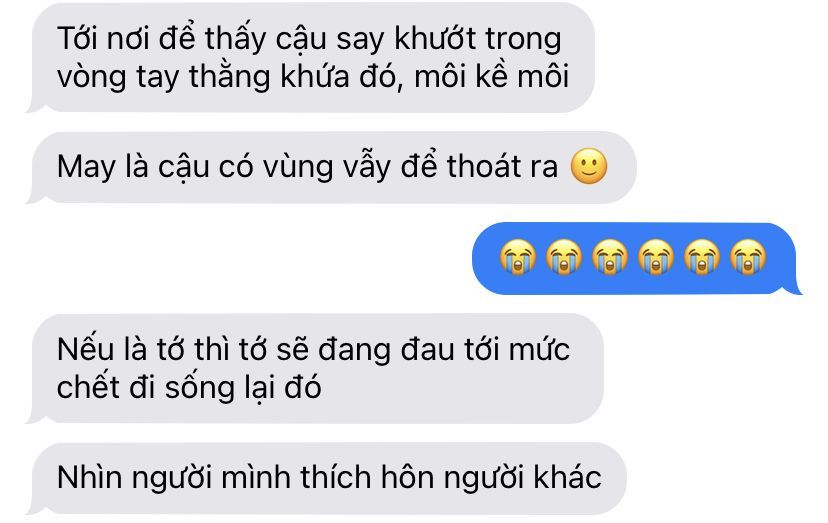Click the third crying emoji
828x523 pixels.
tap(610, 257)
